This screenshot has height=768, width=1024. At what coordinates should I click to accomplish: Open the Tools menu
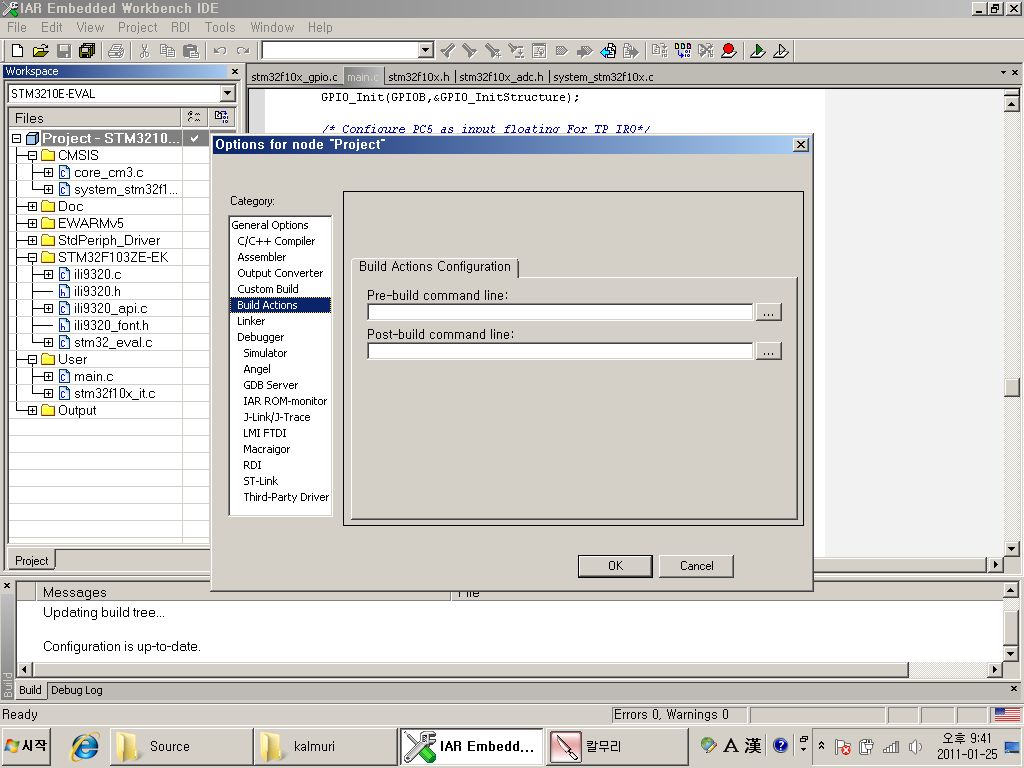[219, 27]
